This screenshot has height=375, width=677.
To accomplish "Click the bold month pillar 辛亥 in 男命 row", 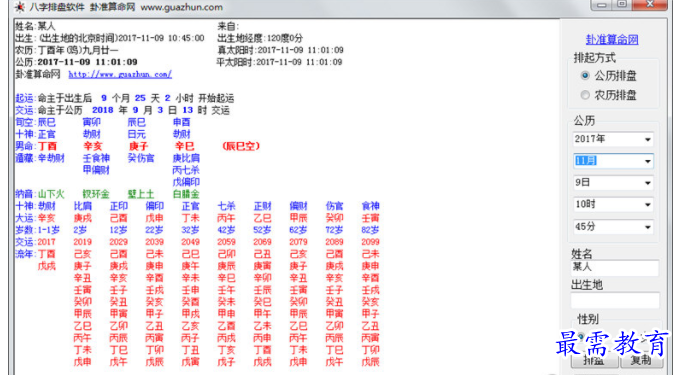I will [x=92, y=146].
